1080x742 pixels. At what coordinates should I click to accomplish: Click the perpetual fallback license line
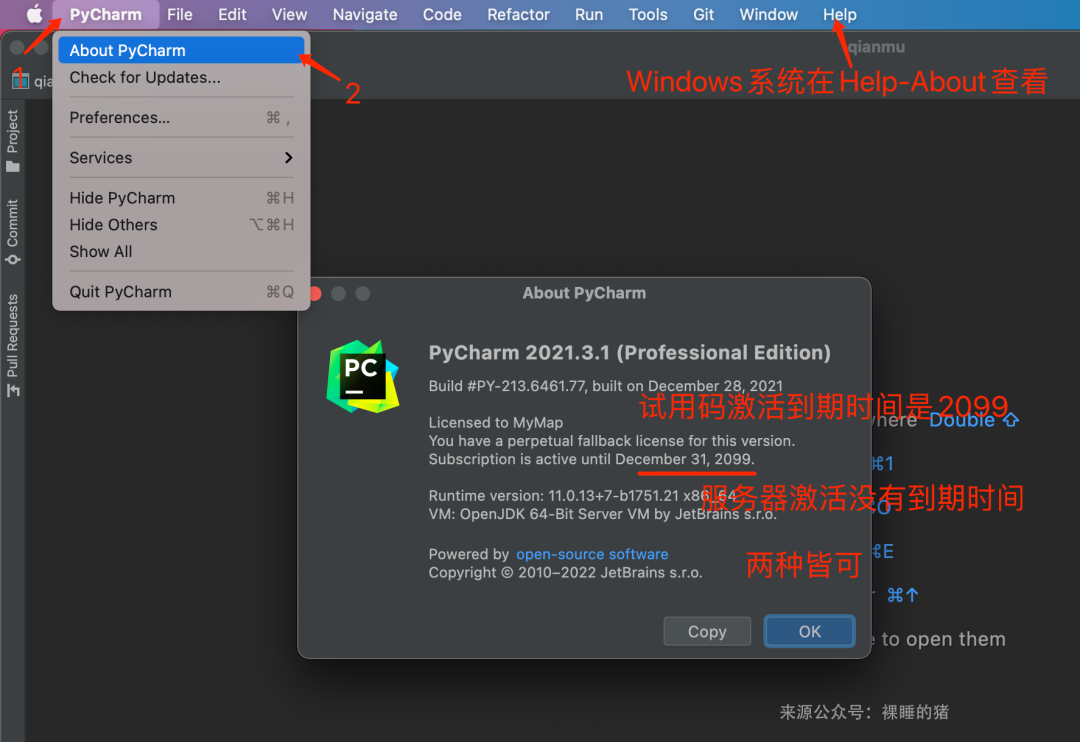[612, 441]
